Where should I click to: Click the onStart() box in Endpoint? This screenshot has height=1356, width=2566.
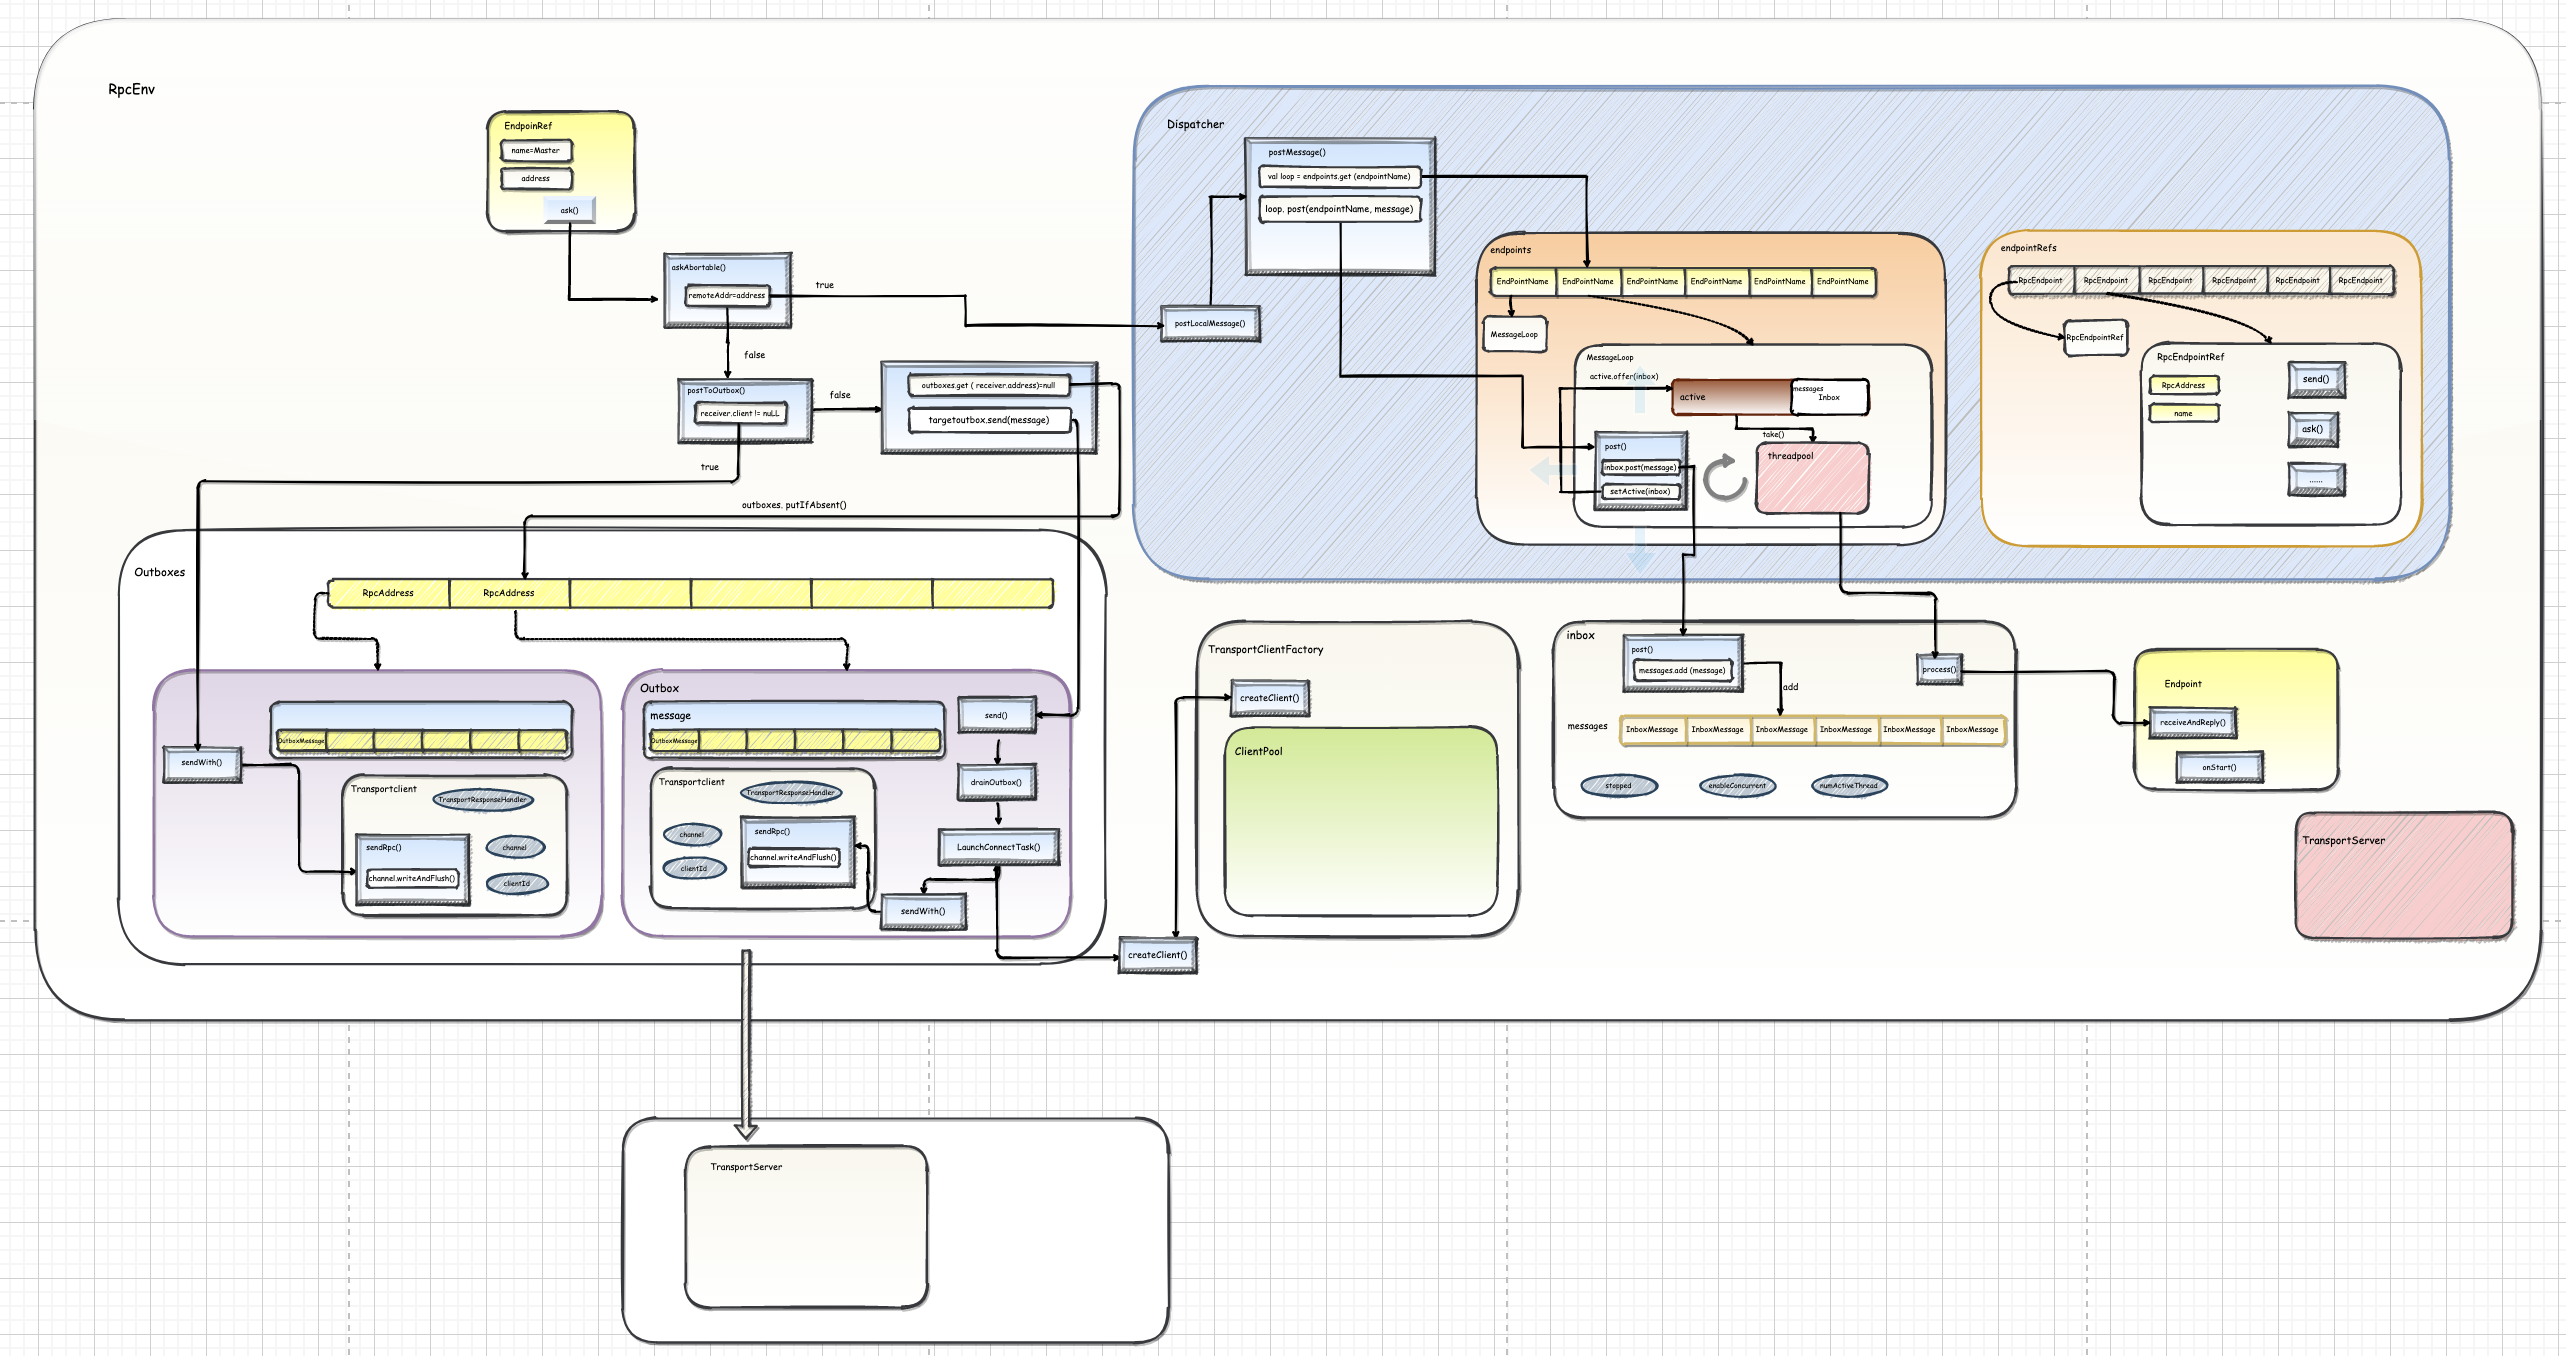2219,768
